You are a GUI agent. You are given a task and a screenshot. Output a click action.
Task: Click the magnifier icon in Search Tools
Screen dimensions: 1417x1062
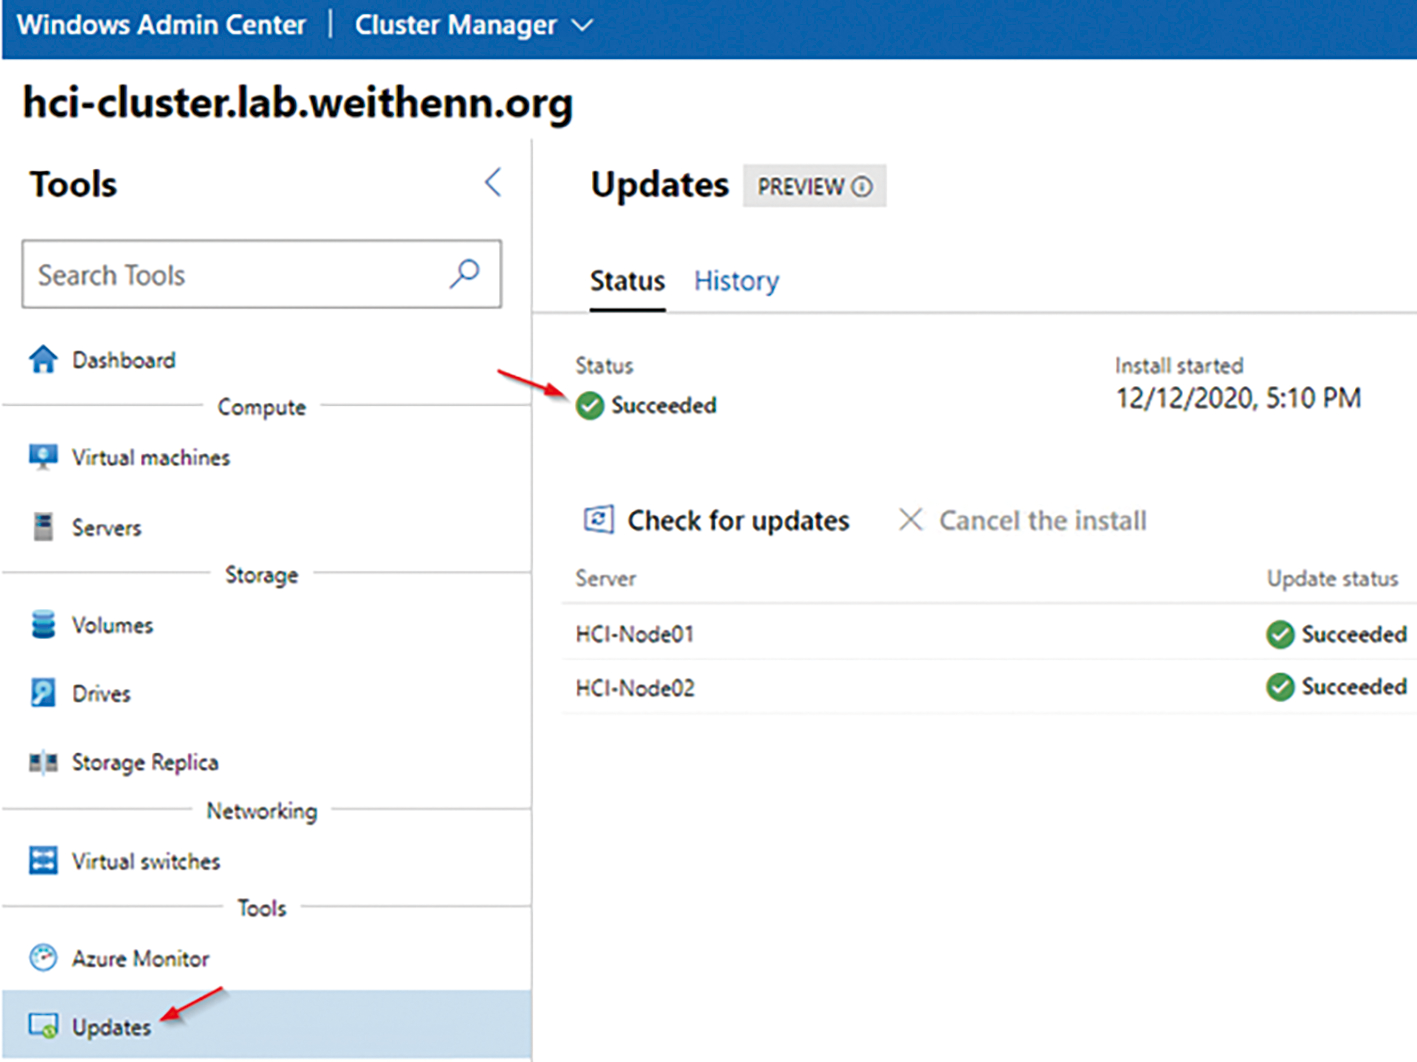(x=465, y=273)
